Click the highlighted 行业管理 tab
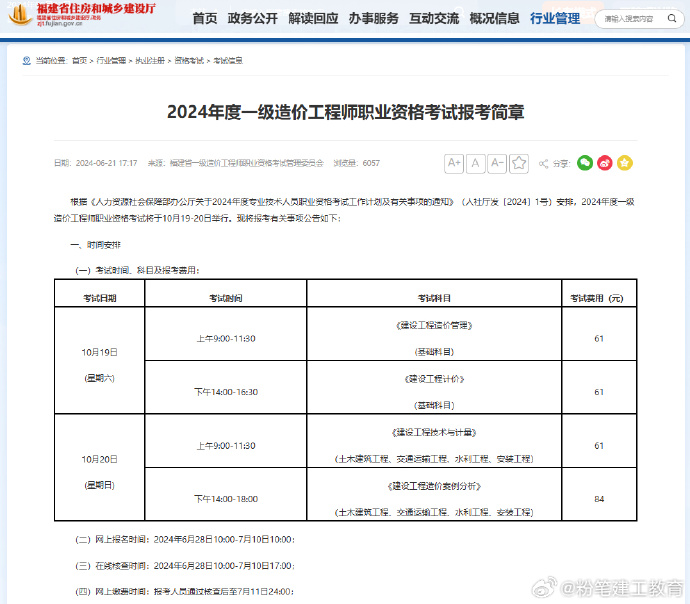Image resolution: width=690 pixels, height=604 pixels. tap(555, 19)
